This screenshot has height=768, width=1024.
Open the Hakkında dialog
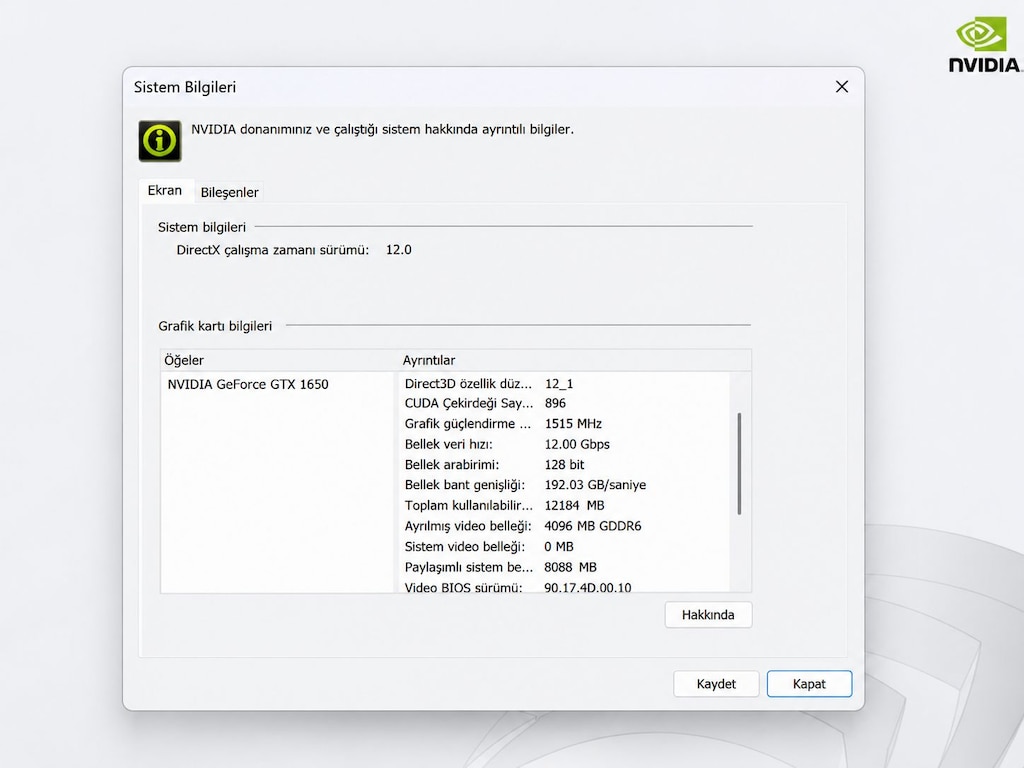pyautogui.click(x=708, y=615)
